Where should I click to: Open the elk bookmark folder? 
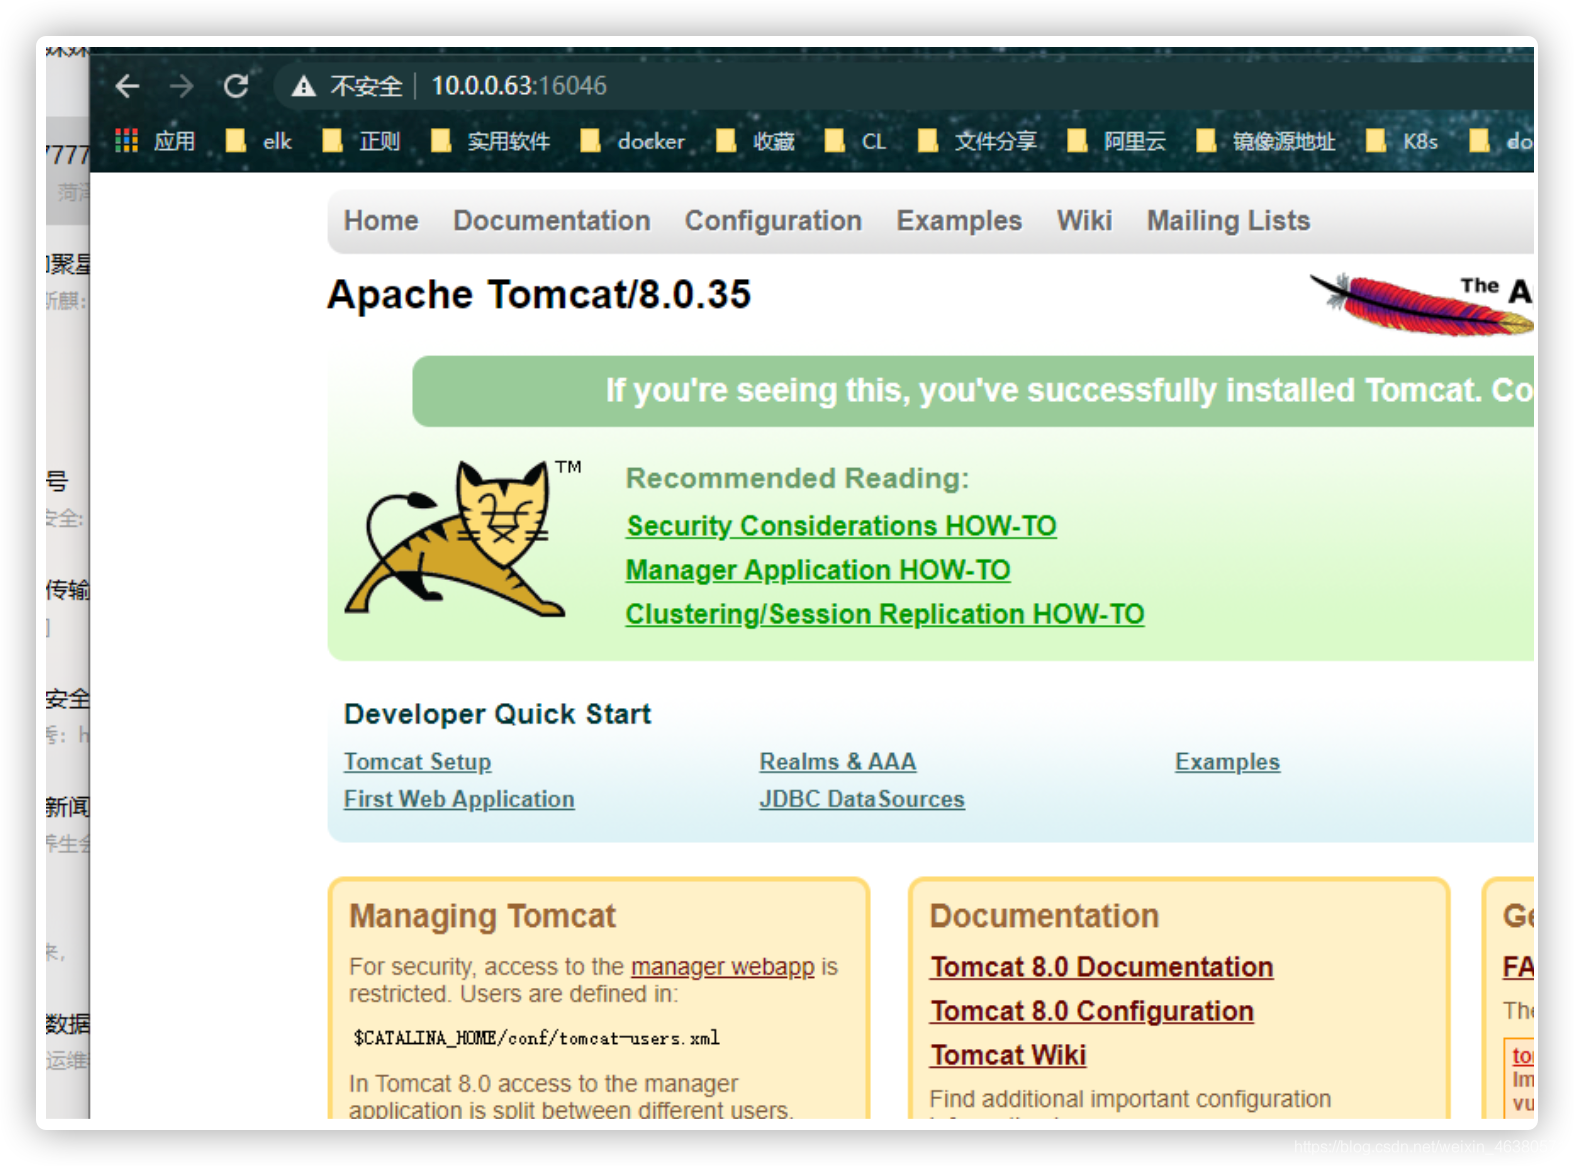pyautogui.click(x=258, y=141)
